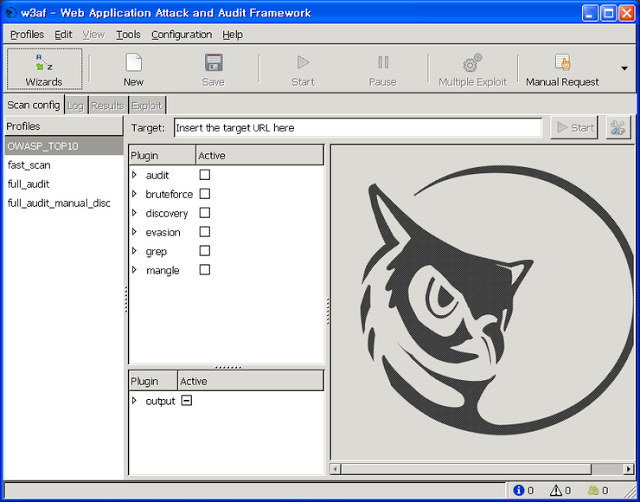Select the audit plugin row label
The image size is (640, 502).
(x=157, y=175)
